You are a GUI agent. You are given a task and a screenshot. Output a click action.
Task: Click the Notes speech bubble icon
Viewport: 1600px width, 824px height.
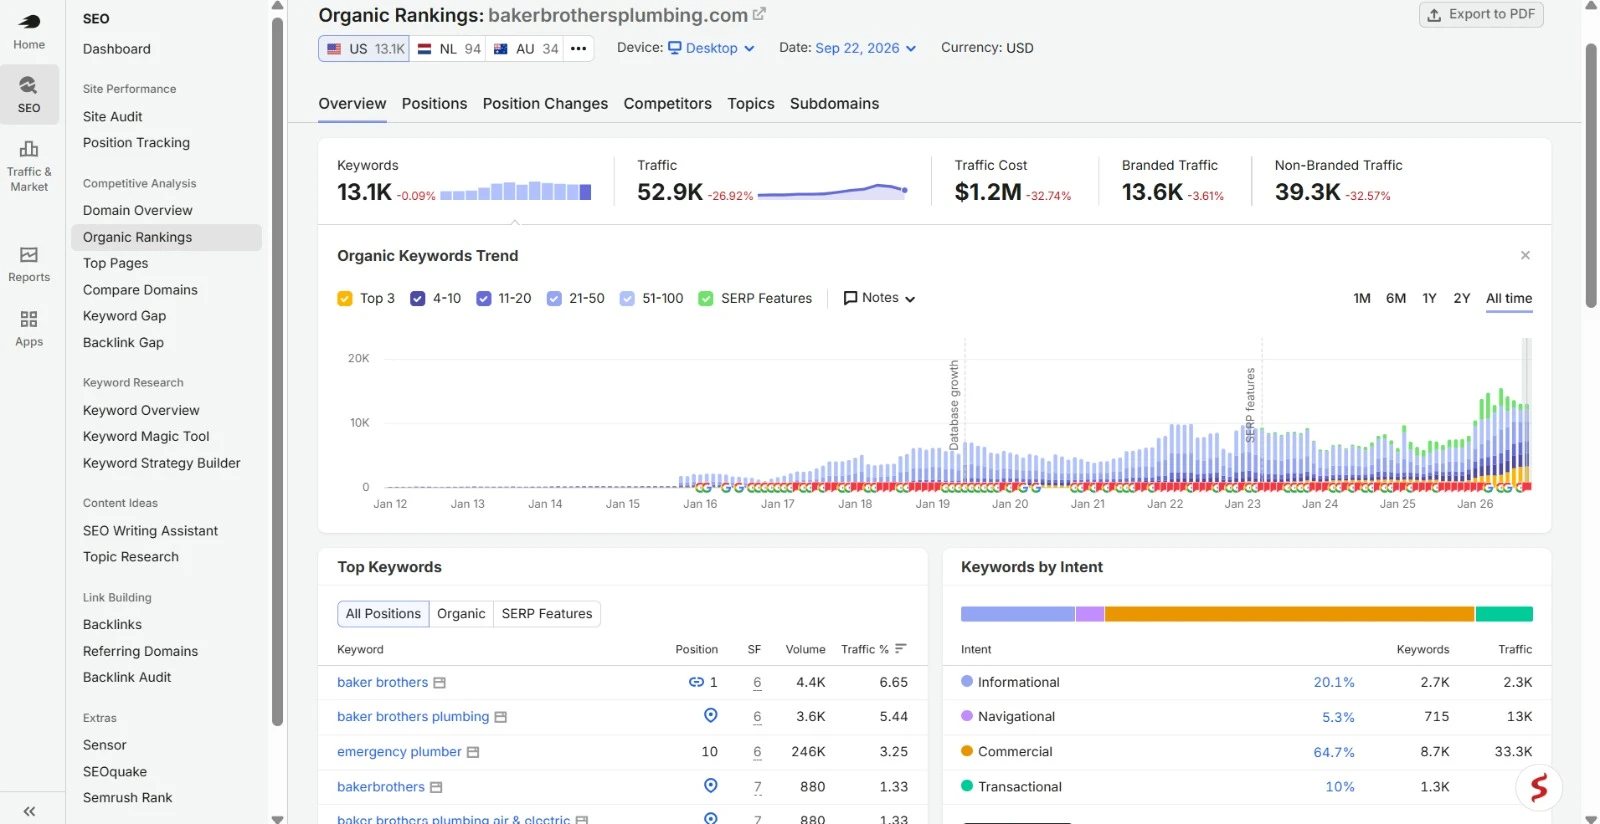point(851,298)
